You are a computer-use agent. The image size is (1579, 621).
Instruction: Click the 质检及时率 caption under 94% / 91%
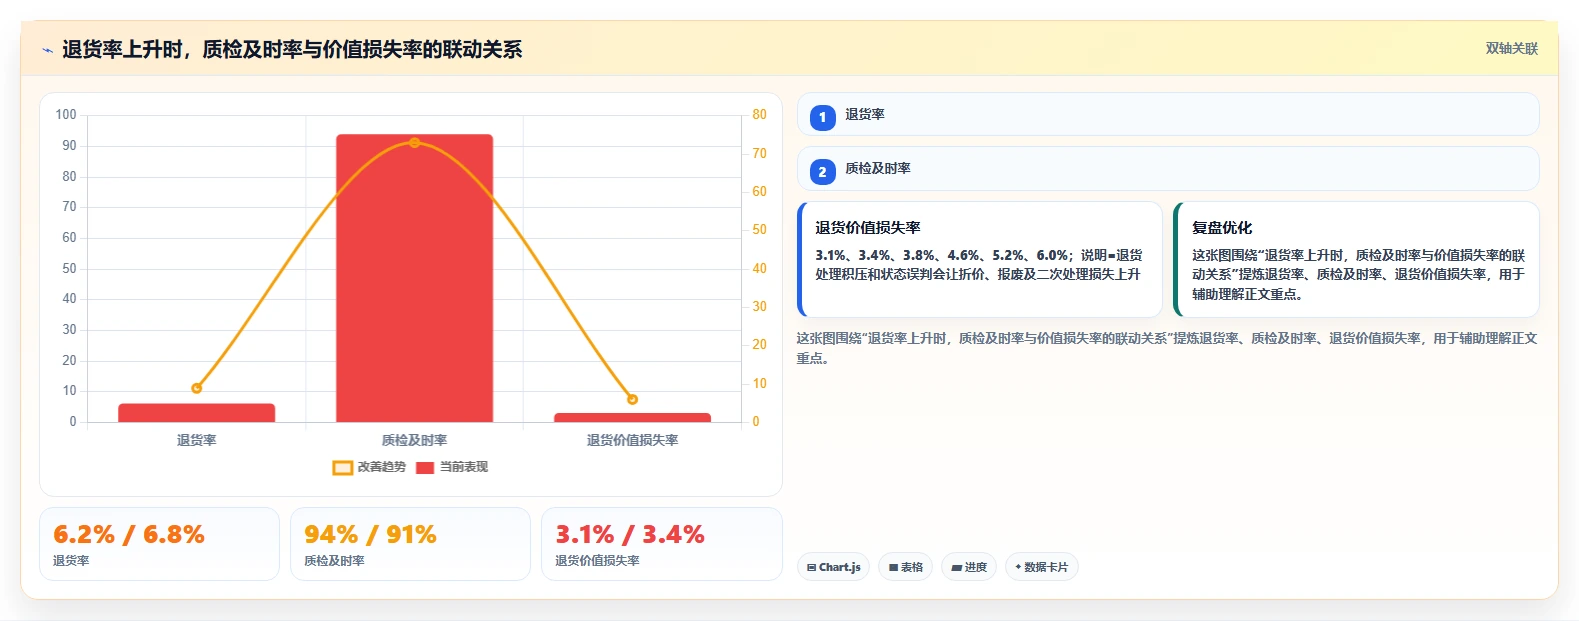click(334, 561)
